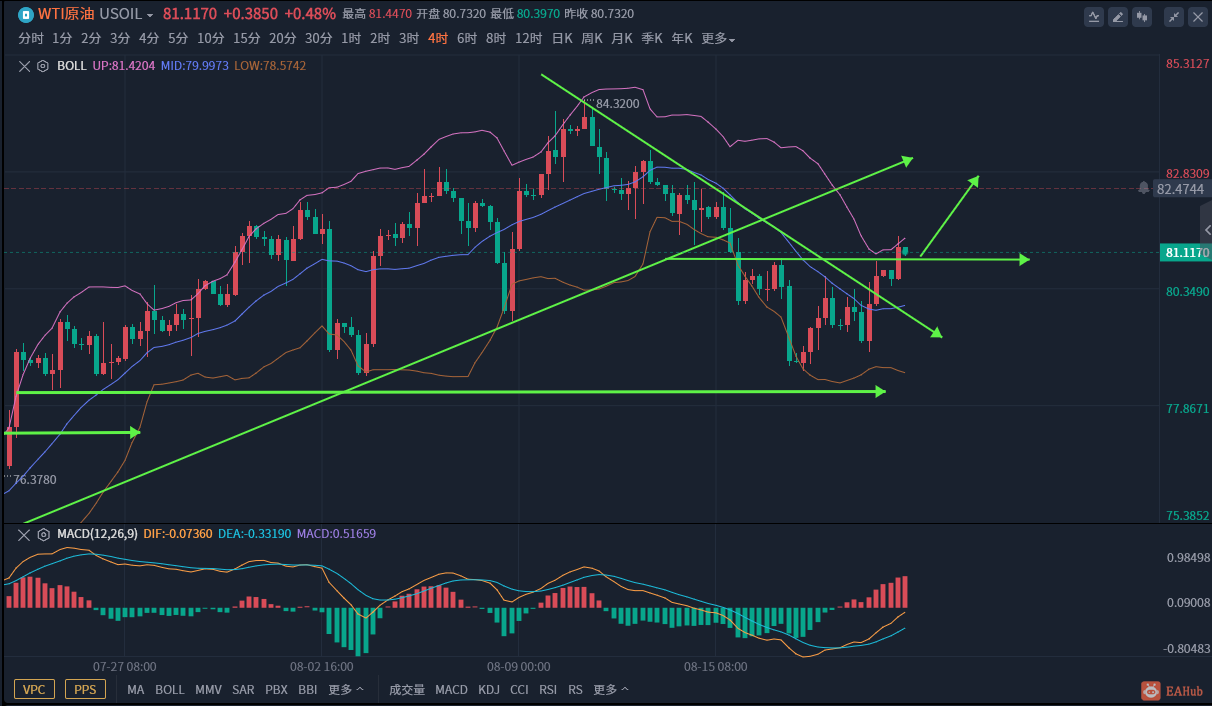The height and width of the screenshot is (706, 1212).
Task: Enable the PBX main indicator
Action: (277, 690)
